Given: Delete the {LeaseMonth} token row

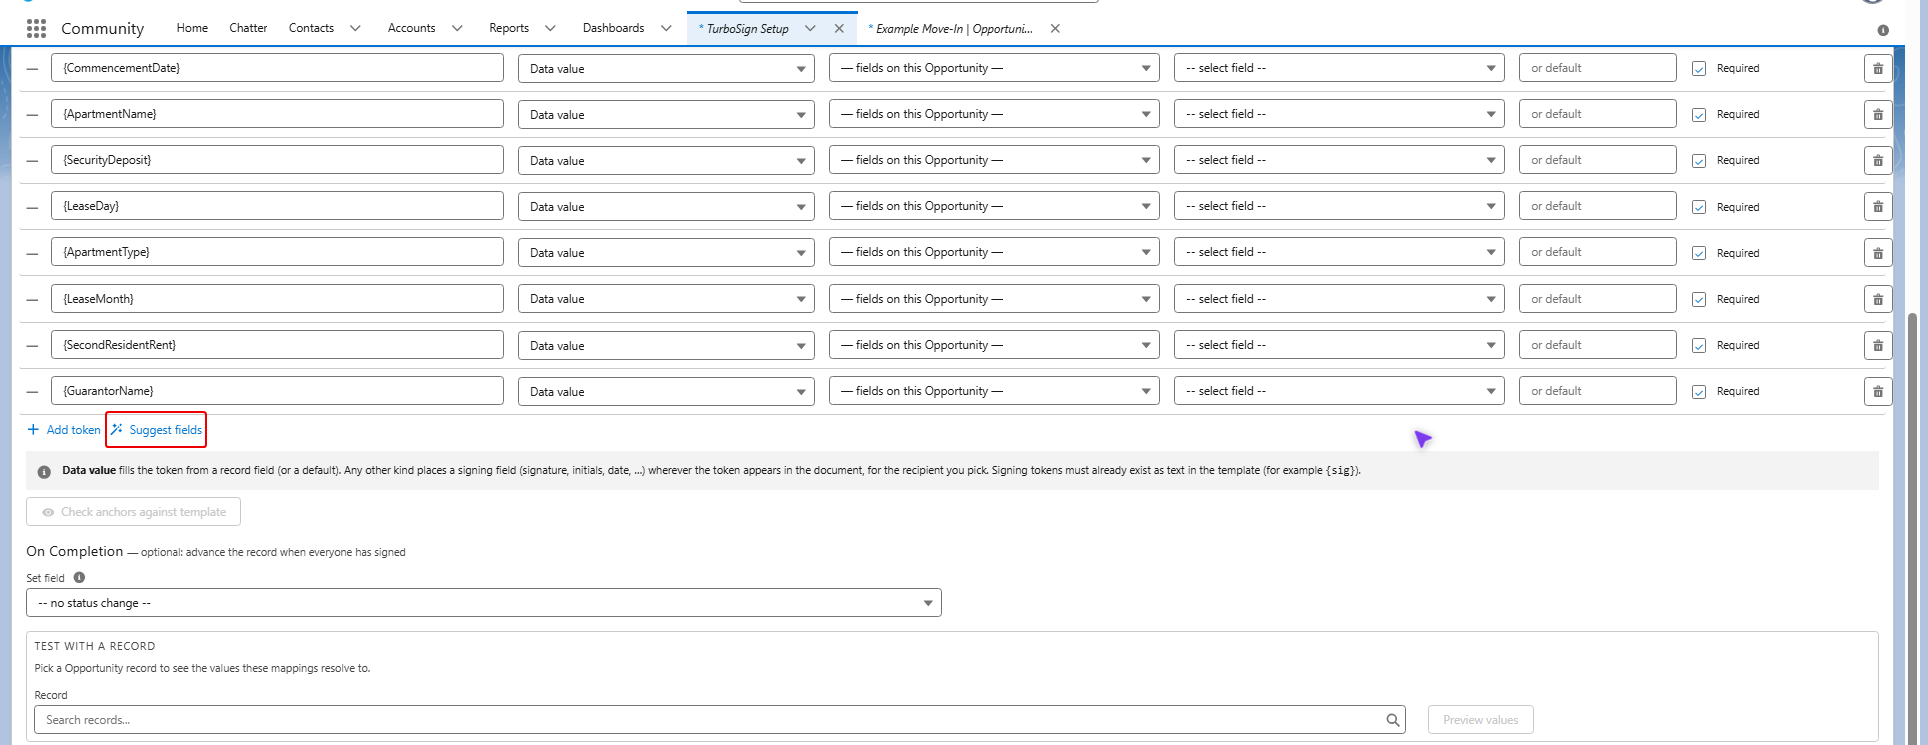Looking at the screenshot, I should tap(1877, 299).
